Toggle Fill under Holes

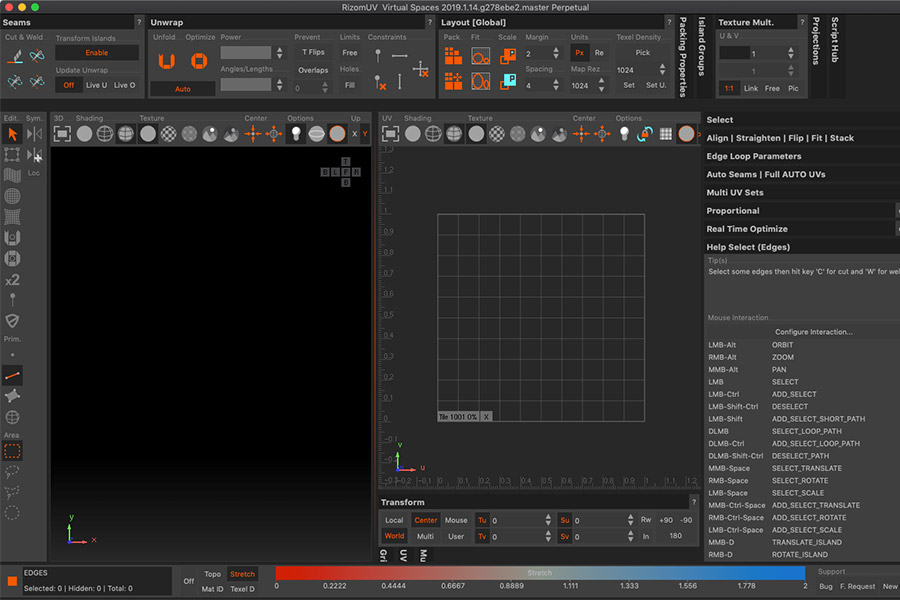(x=350, y=85)
